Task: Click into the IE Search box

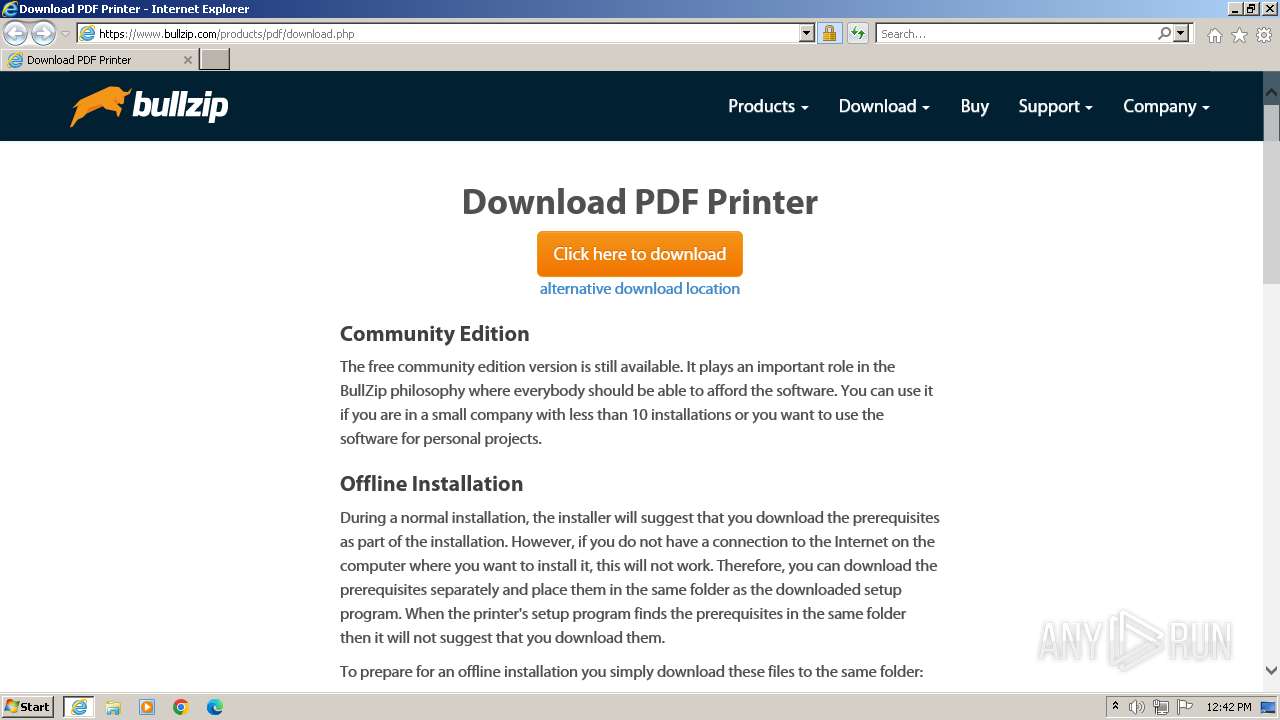Action: (x=1015, y=33)
